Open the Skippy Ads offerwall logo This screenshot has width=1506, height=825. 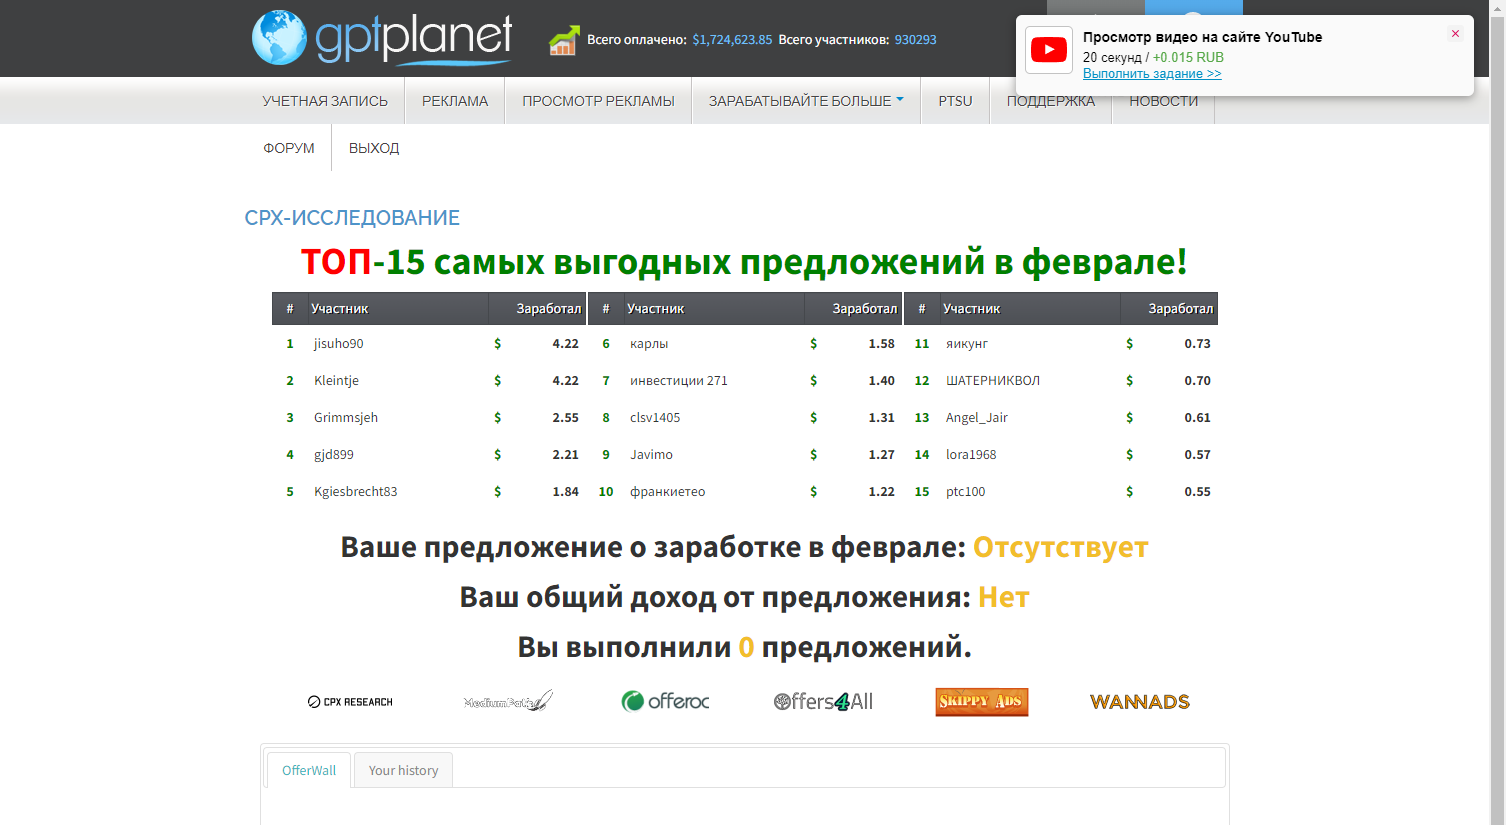pyautogui.click(x=982, y=702)
